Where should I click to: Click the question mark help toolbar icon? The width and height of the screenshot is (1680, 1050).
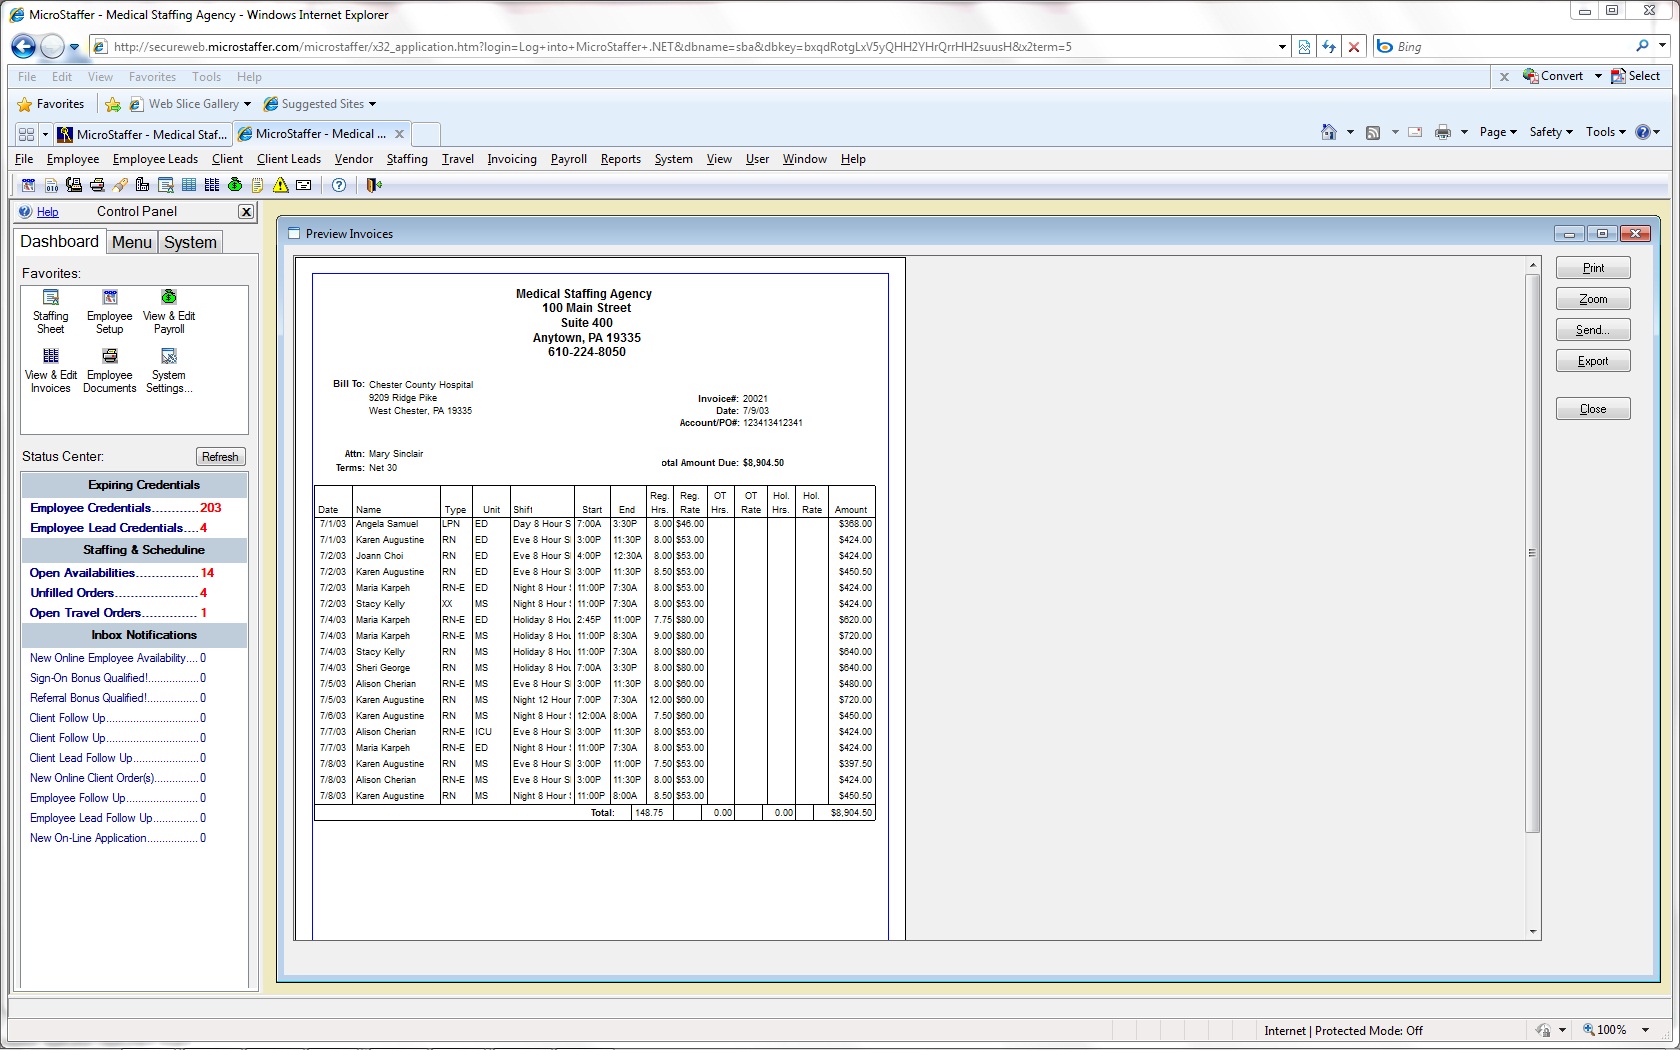pos(339,185)
